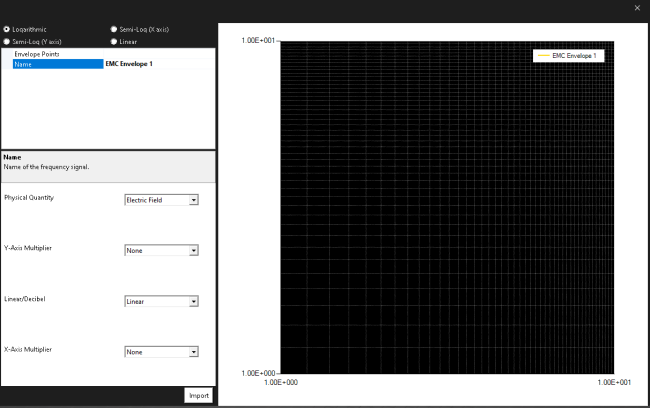Click the X-Axis Multiplier label
This screenshot has width=650, height=408.
(x=28, y=350)
